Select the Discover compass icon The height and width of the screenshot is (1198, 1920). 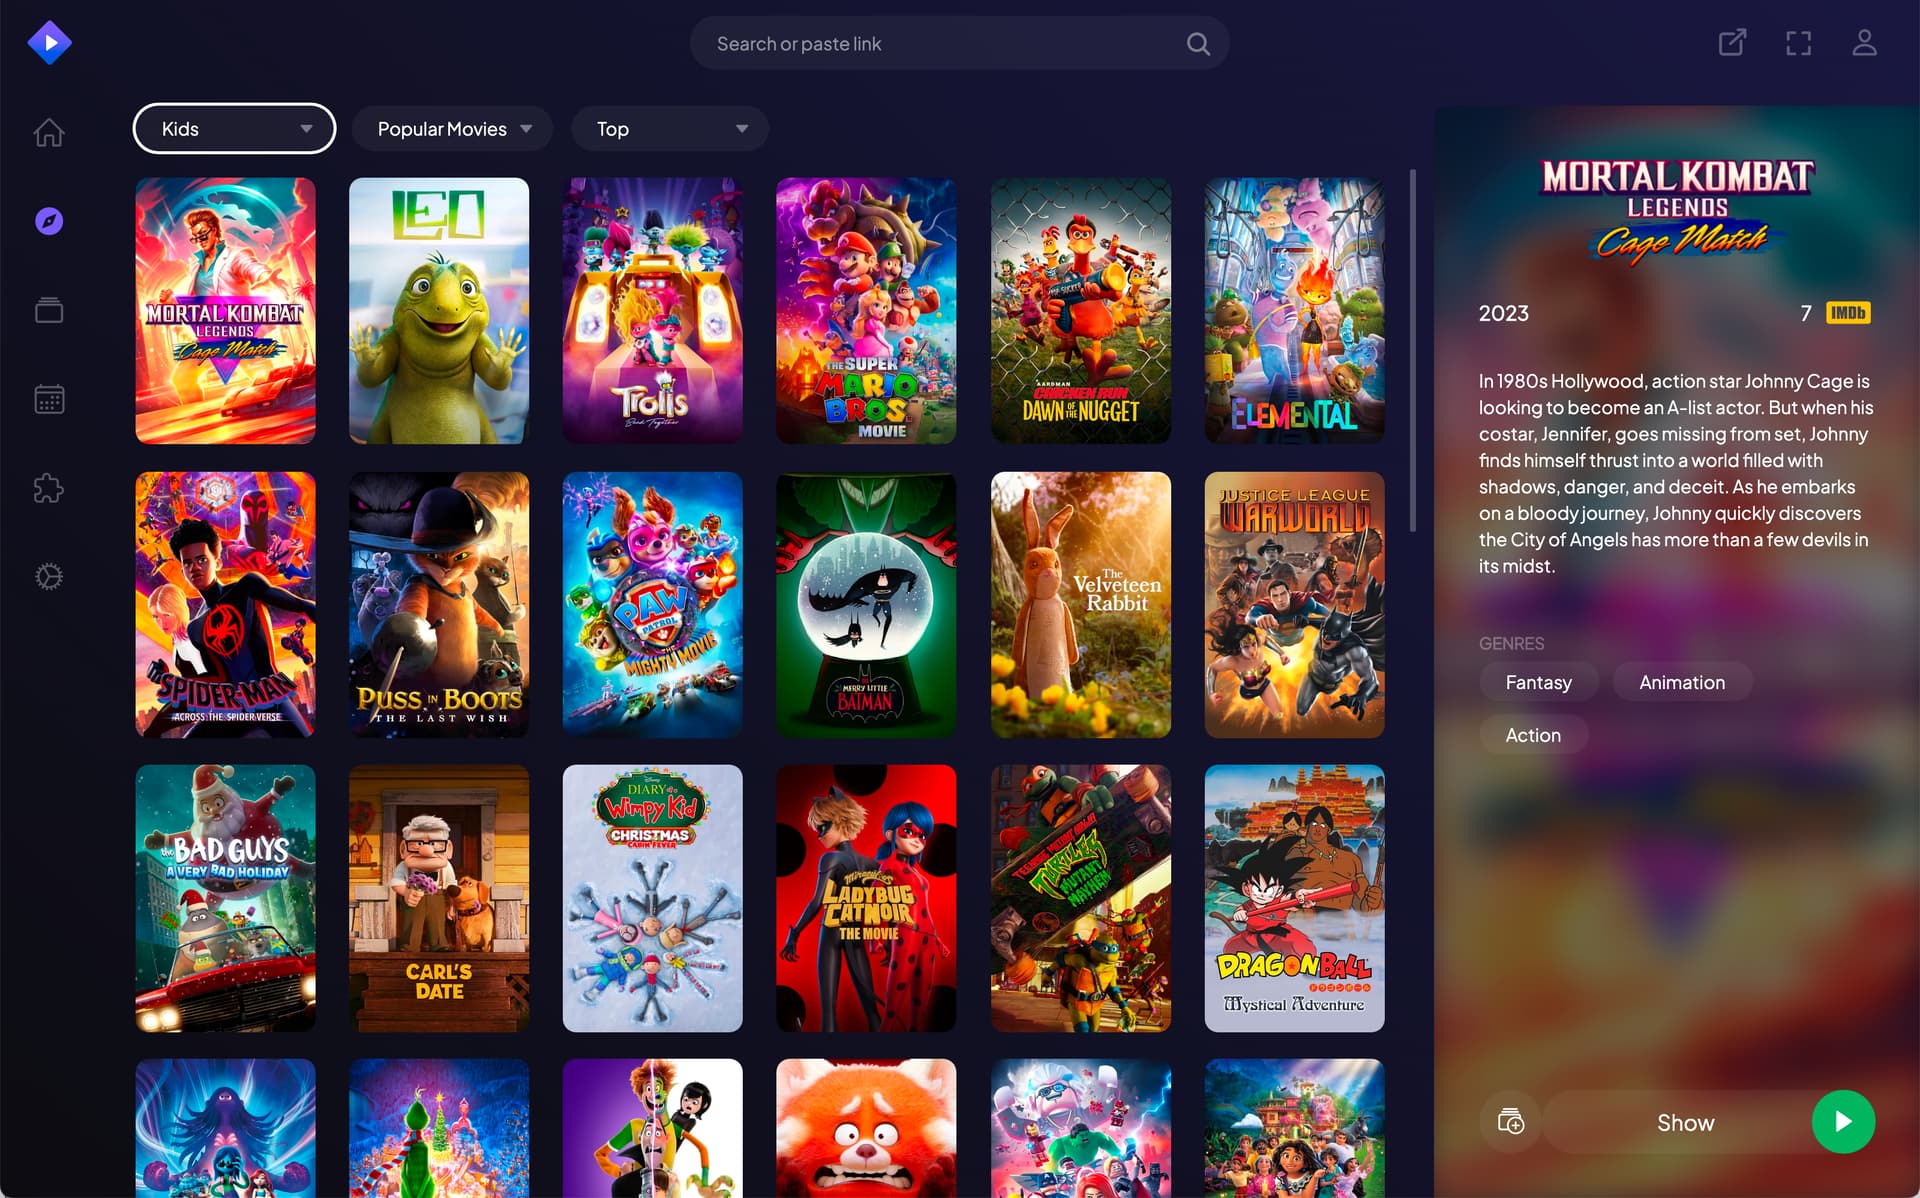[x=49, y=221]
